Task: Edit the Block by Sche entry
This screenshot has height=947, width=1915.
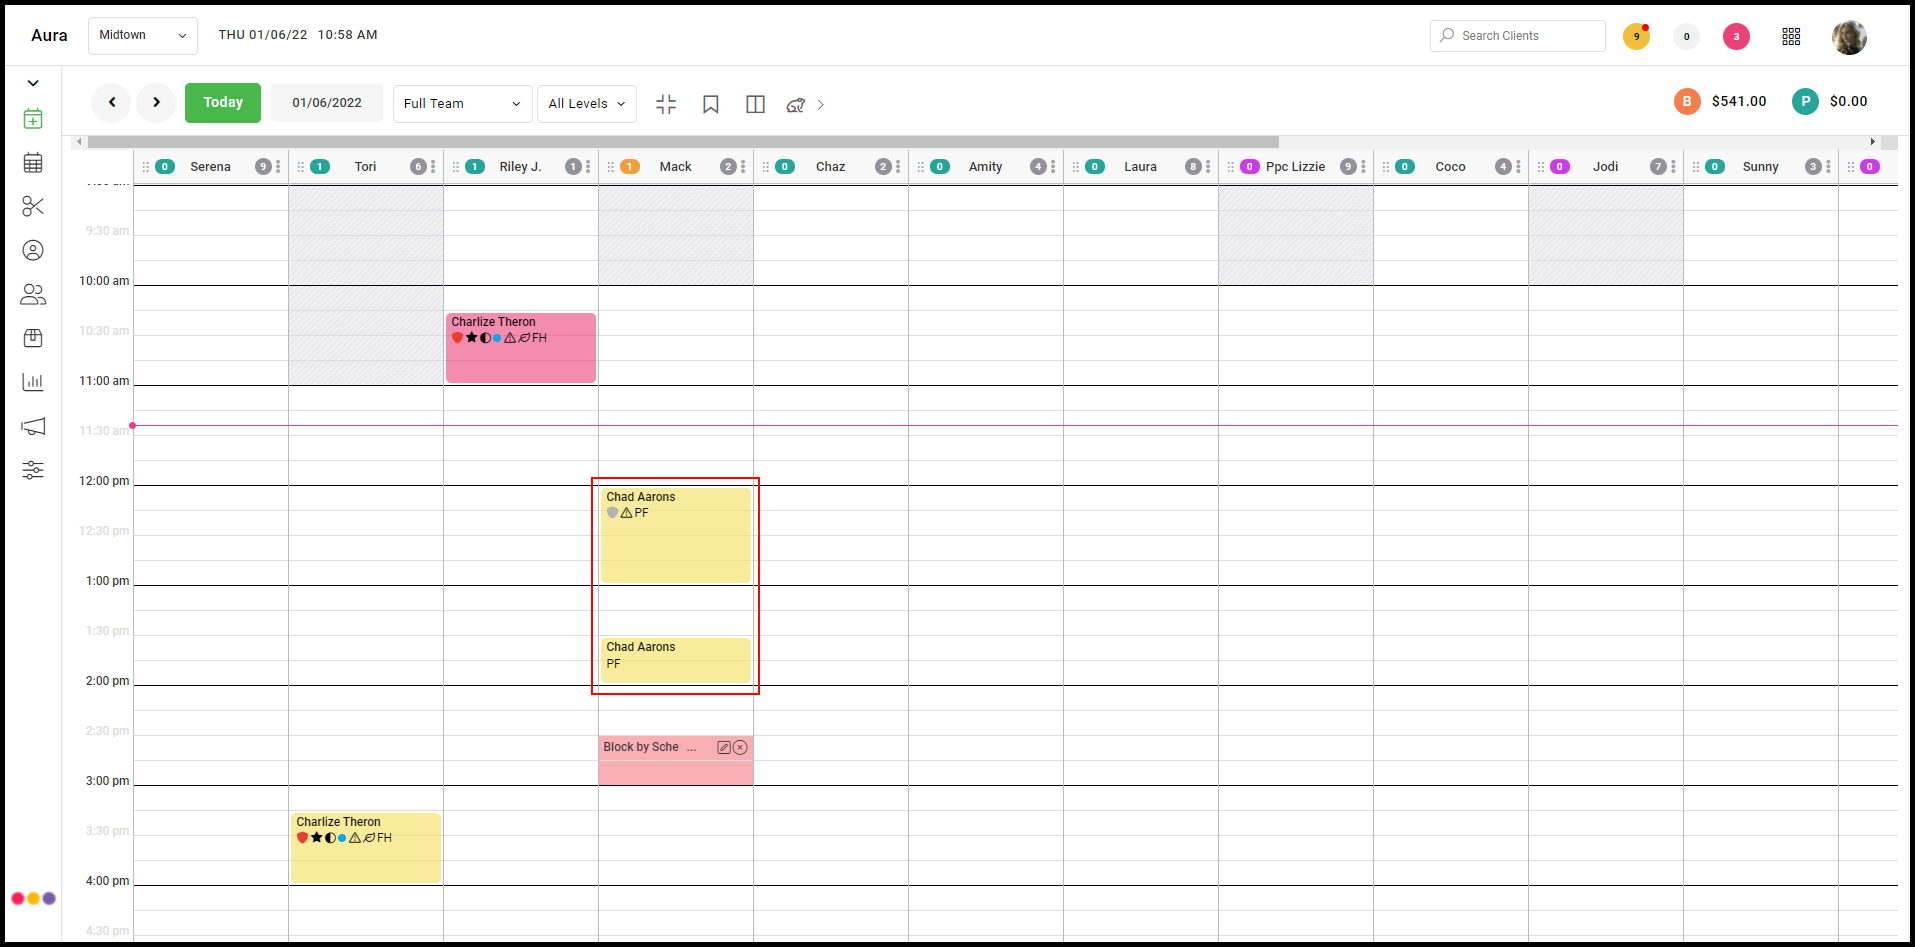Action: pyautogui.click(x=724, y=747)
